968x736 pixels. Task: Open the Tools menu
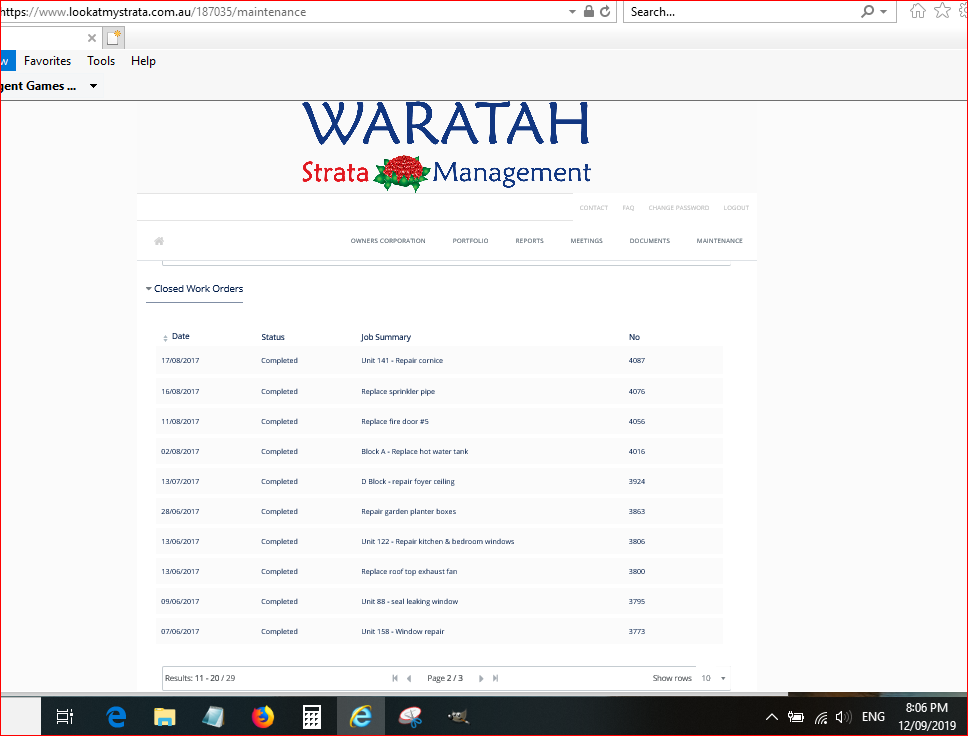click(101, 61)
